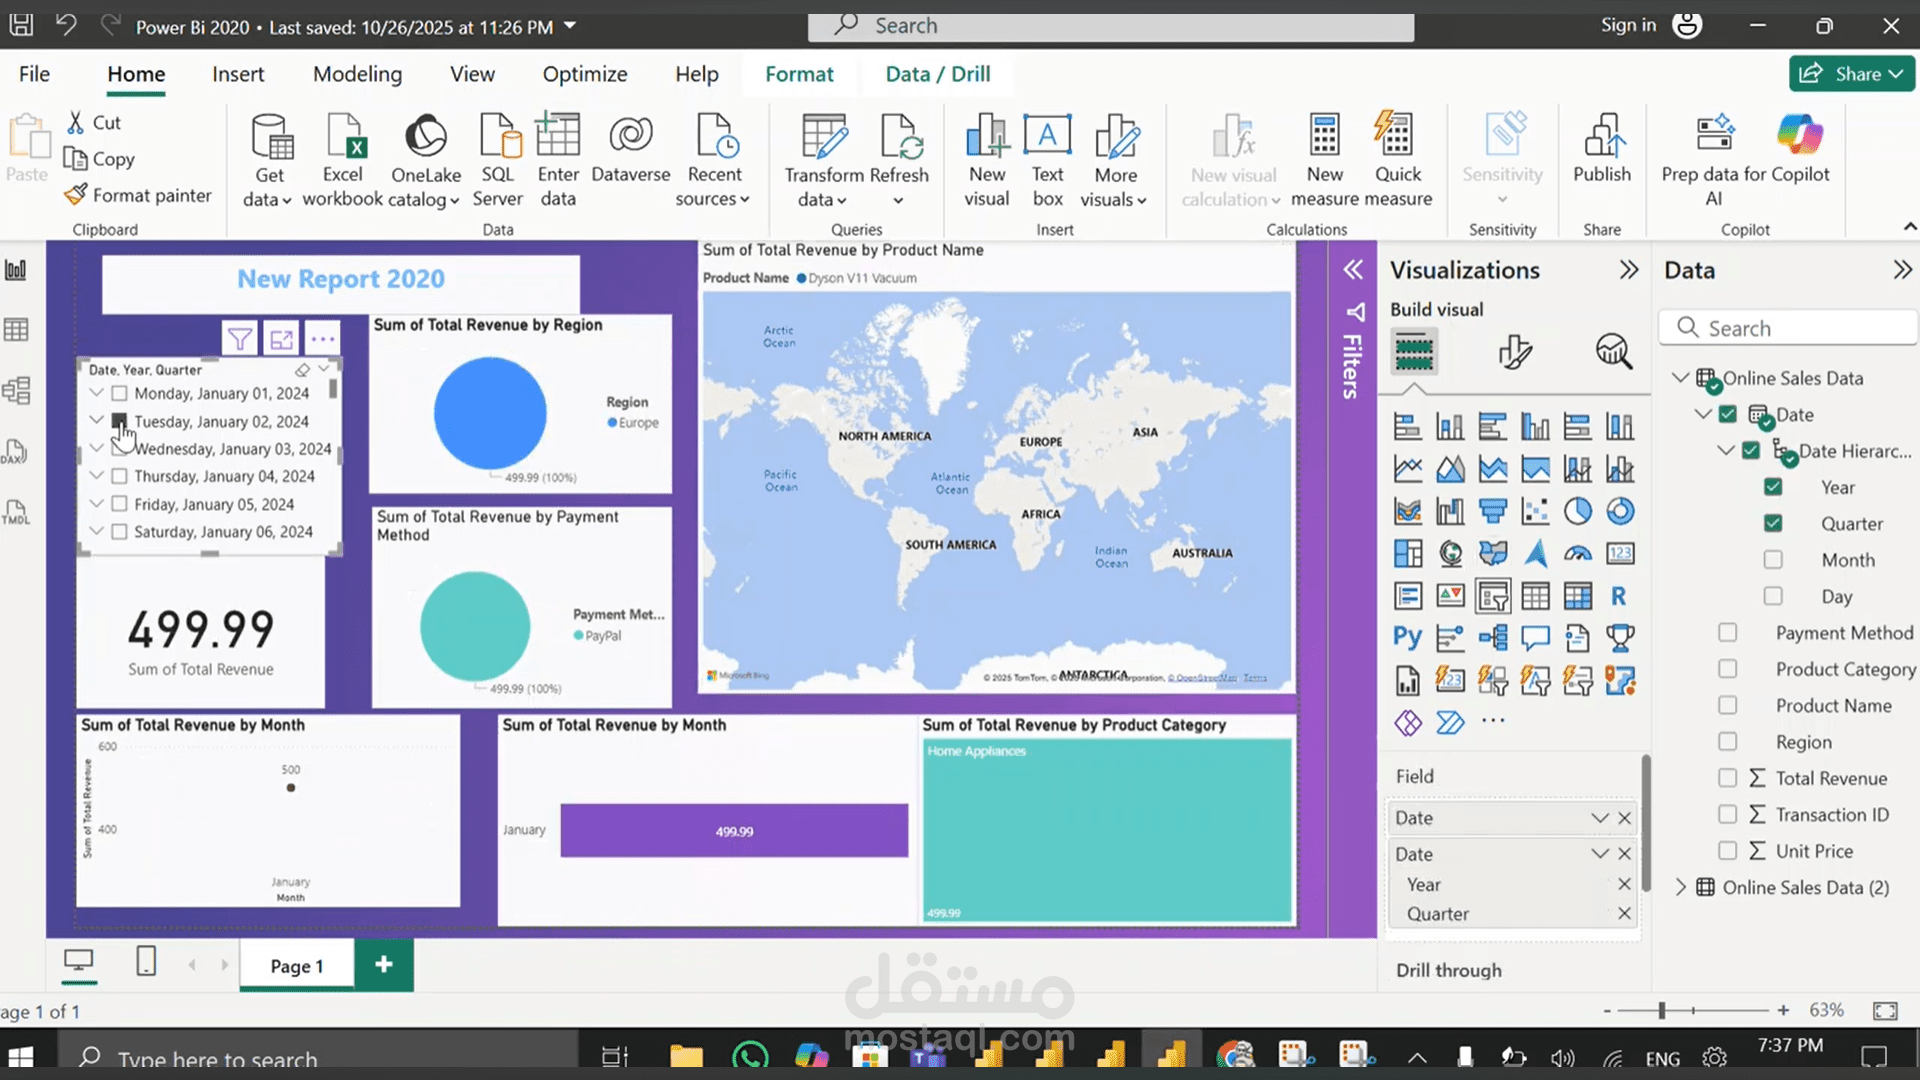1920x1080 pixels.
Task: Switch to Report view in left sidebar
Action: (x=16, y=270)
